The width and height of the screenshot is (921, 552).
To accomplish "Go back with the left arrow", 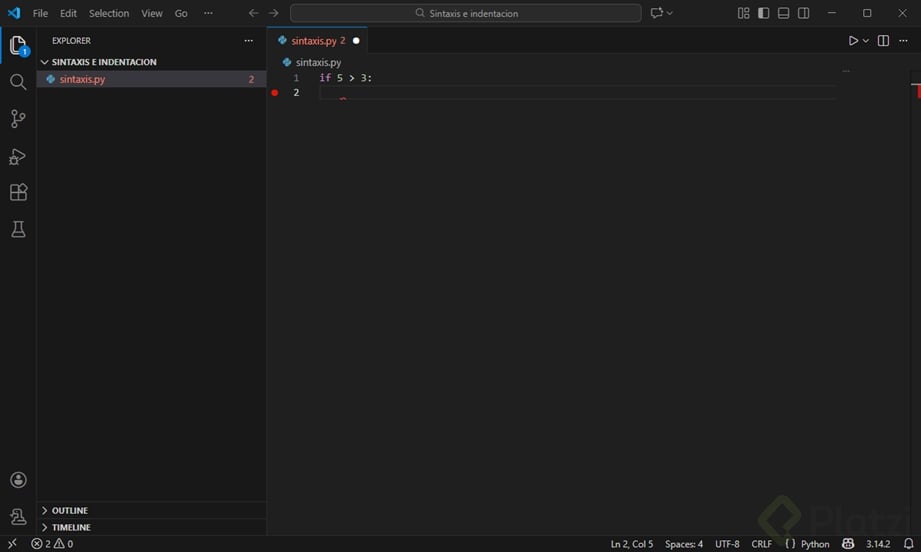I will click(x=253, y=13).
